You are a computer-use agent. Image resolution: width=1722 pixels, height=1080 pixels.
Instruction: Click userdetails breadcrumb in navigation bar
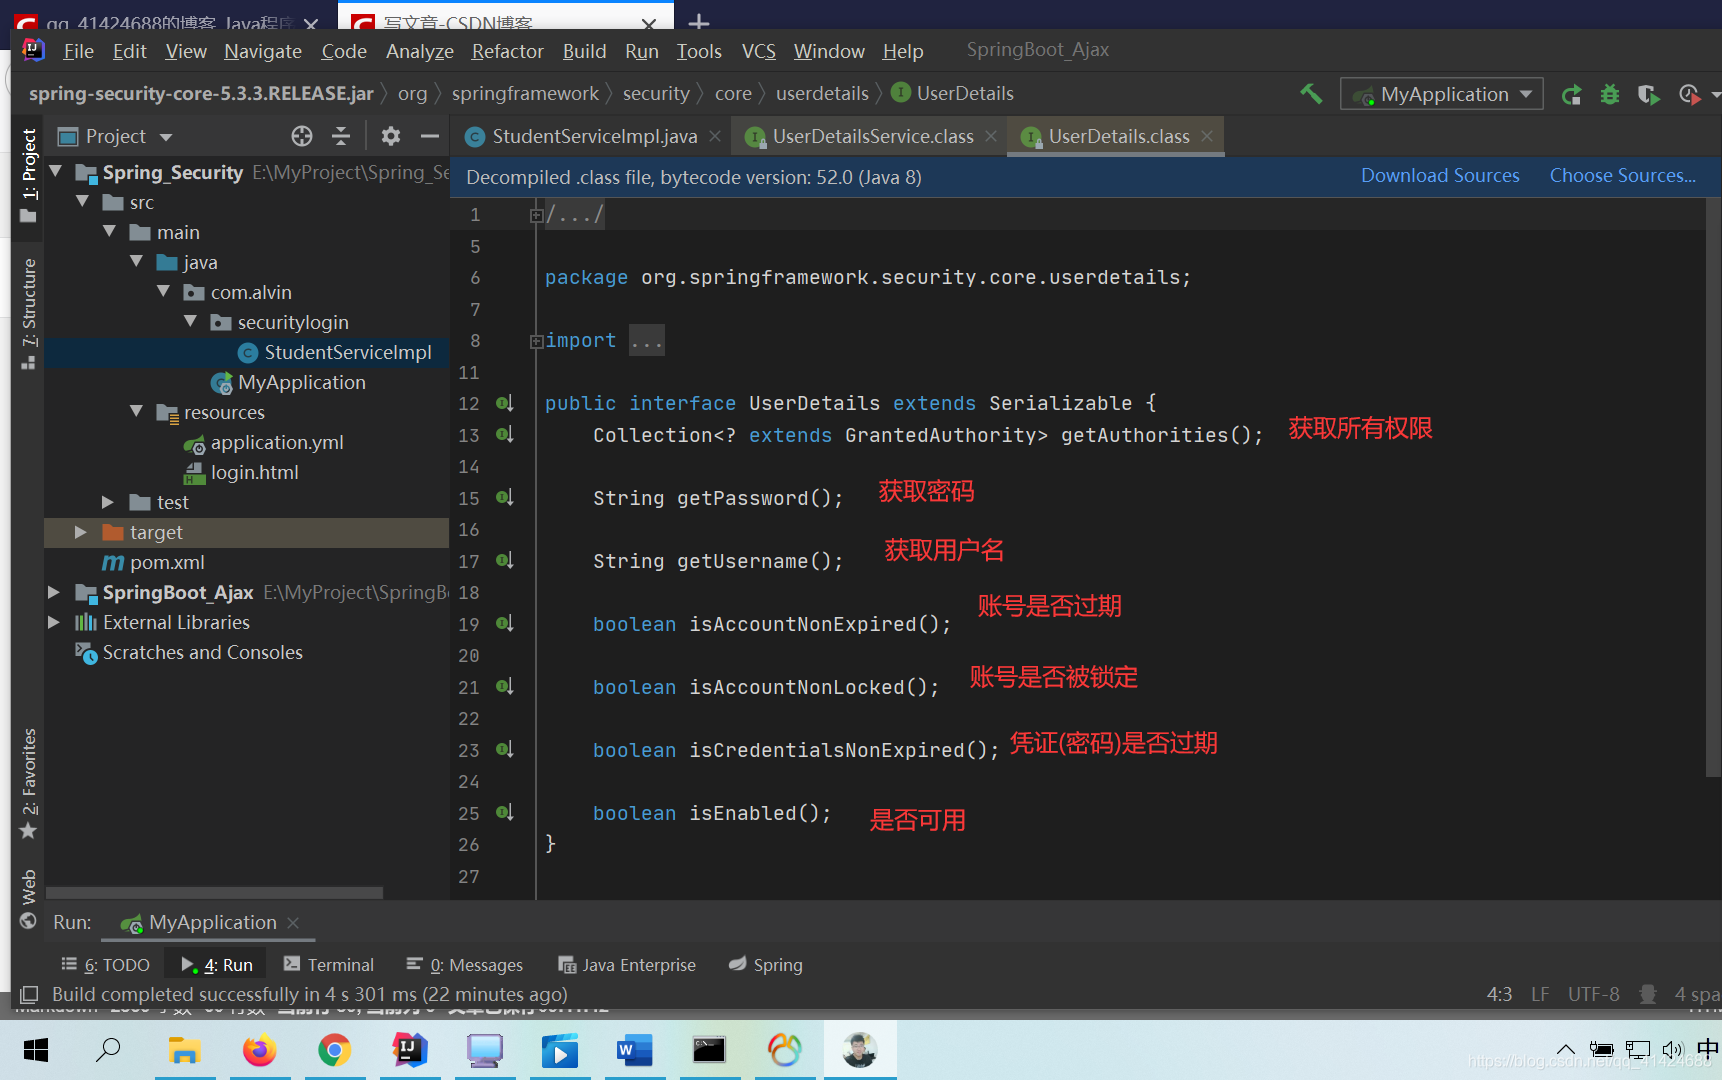822,94
